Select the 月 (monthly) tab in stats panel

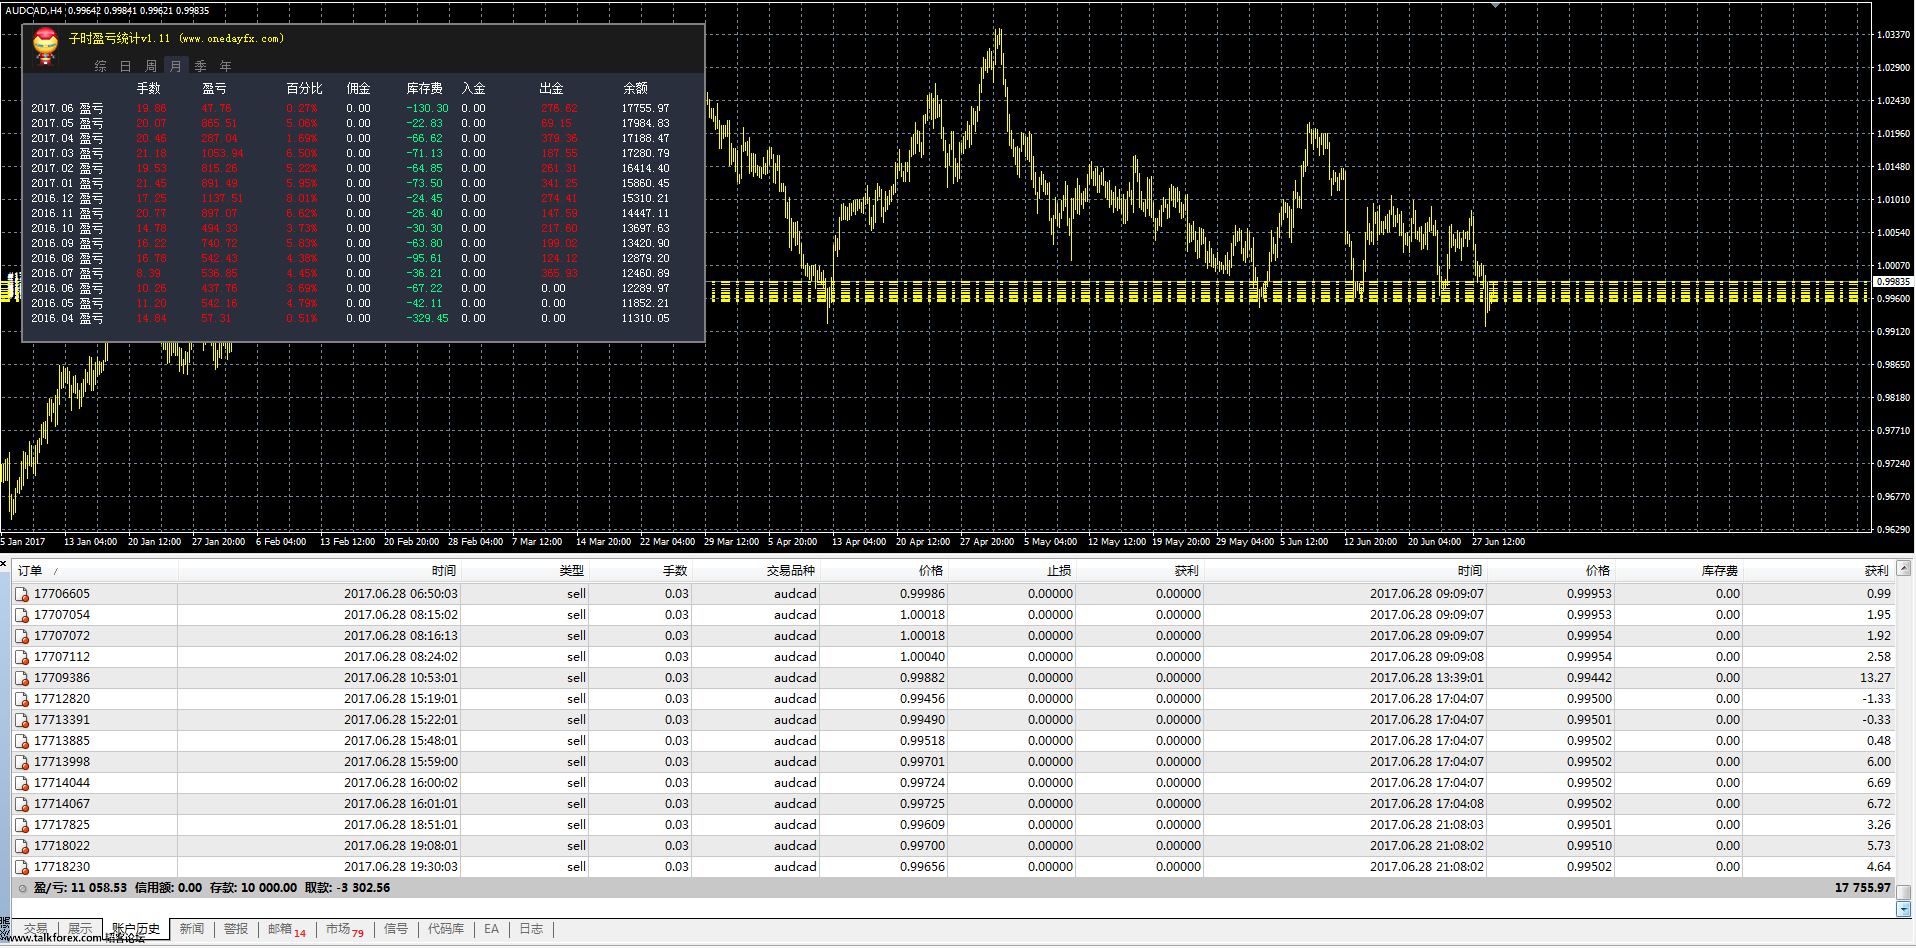click(176, 66)
